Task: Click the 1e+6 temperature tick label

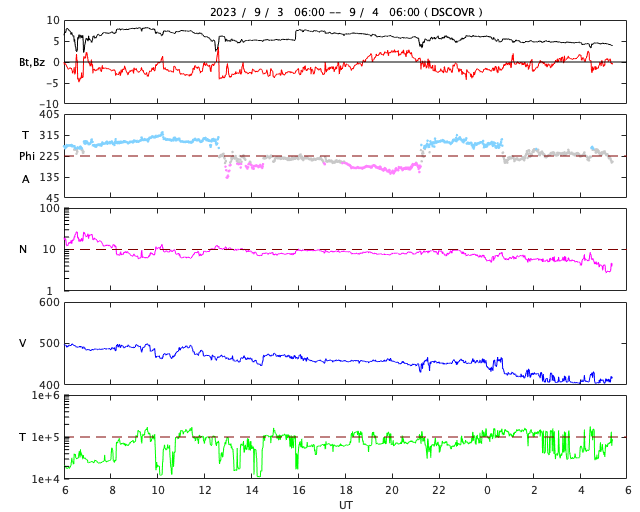Action: pos(46,395)
